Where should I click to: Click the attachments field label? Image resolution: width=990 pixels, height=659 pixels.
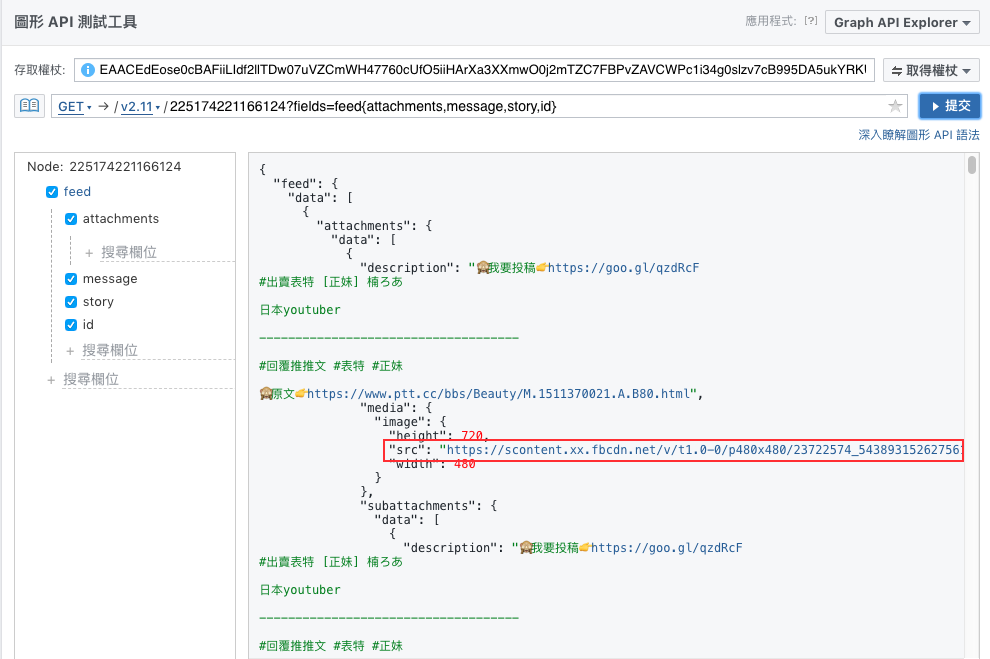click(121, 219)
